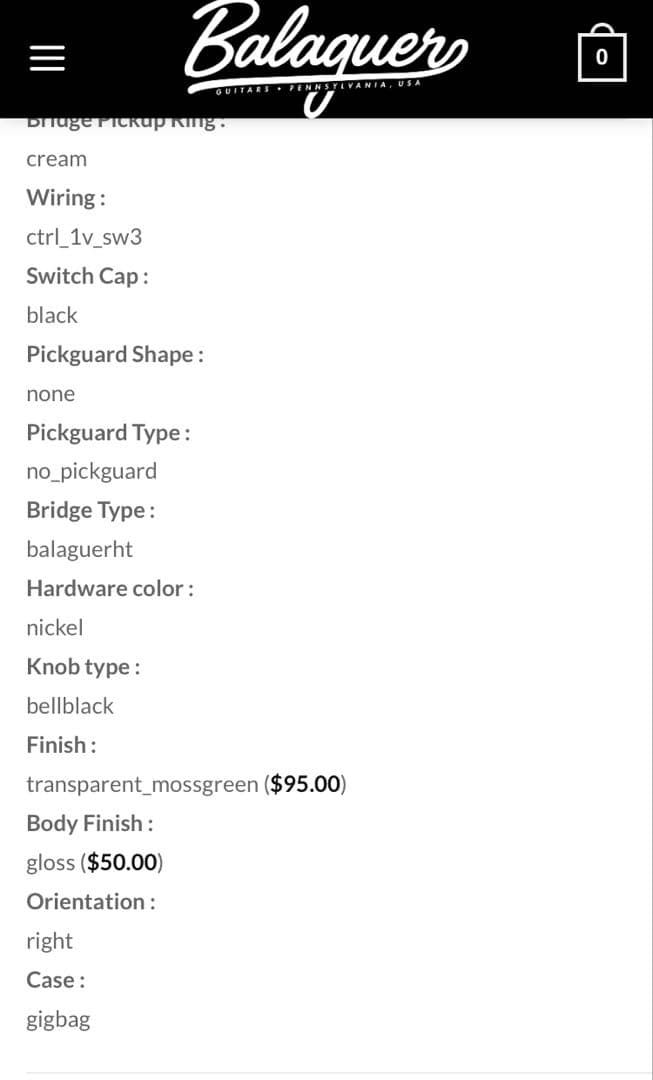Screen dimensions: 653x1080
Task: Open the hamburger navigation menu
Action: click(47, 58)
